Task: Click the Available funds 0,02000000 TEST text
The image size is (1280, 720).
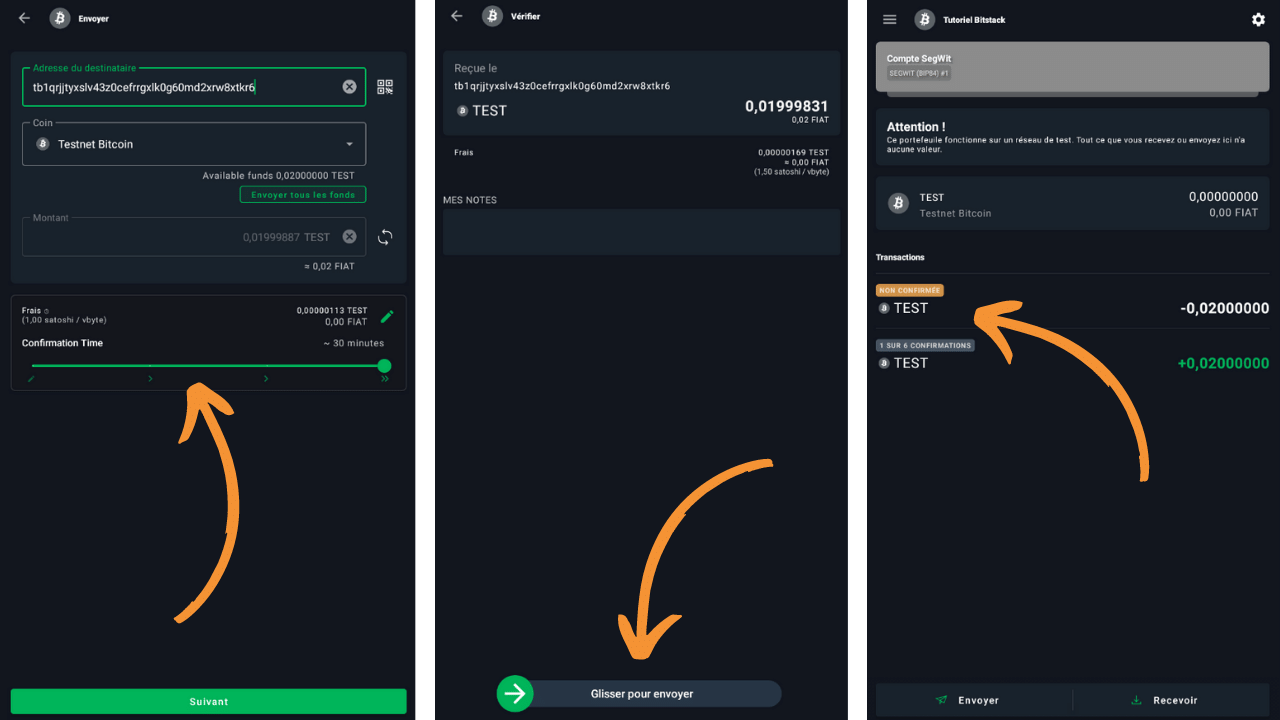Action: pos(278,176)
